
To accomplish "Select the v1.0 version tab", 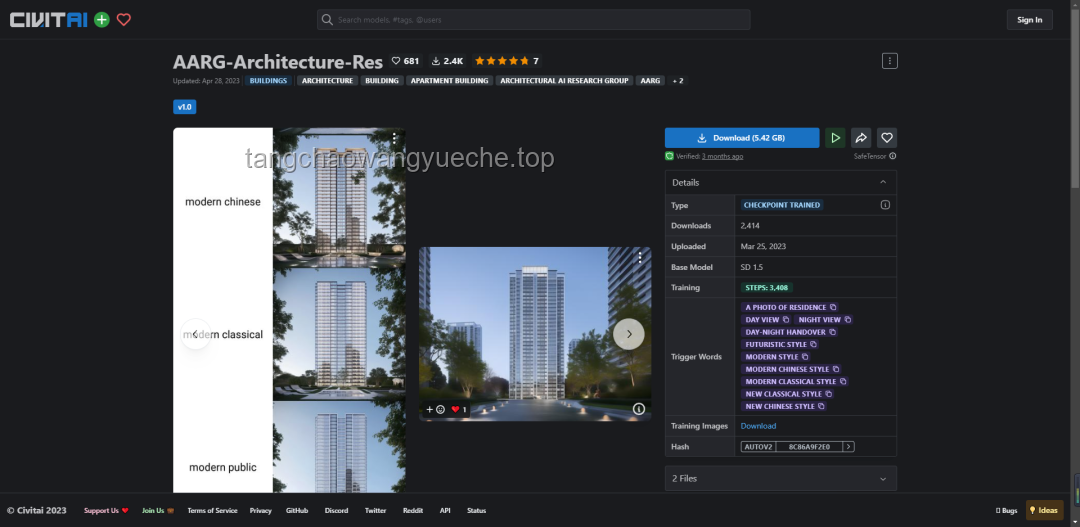I will point(185,107).
